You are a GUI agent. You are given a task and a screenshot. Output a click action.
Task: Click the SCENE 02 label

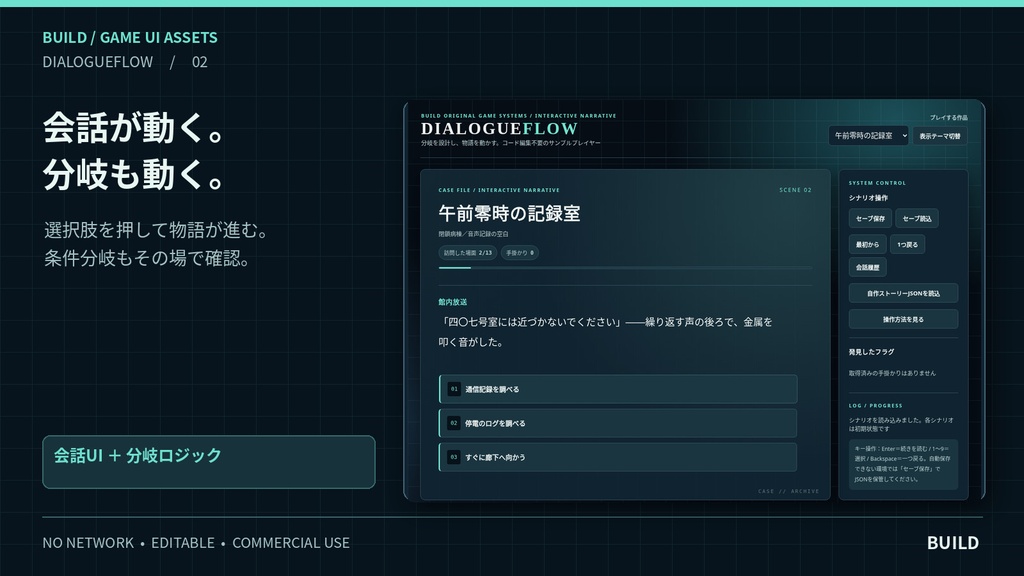[795, 190]
